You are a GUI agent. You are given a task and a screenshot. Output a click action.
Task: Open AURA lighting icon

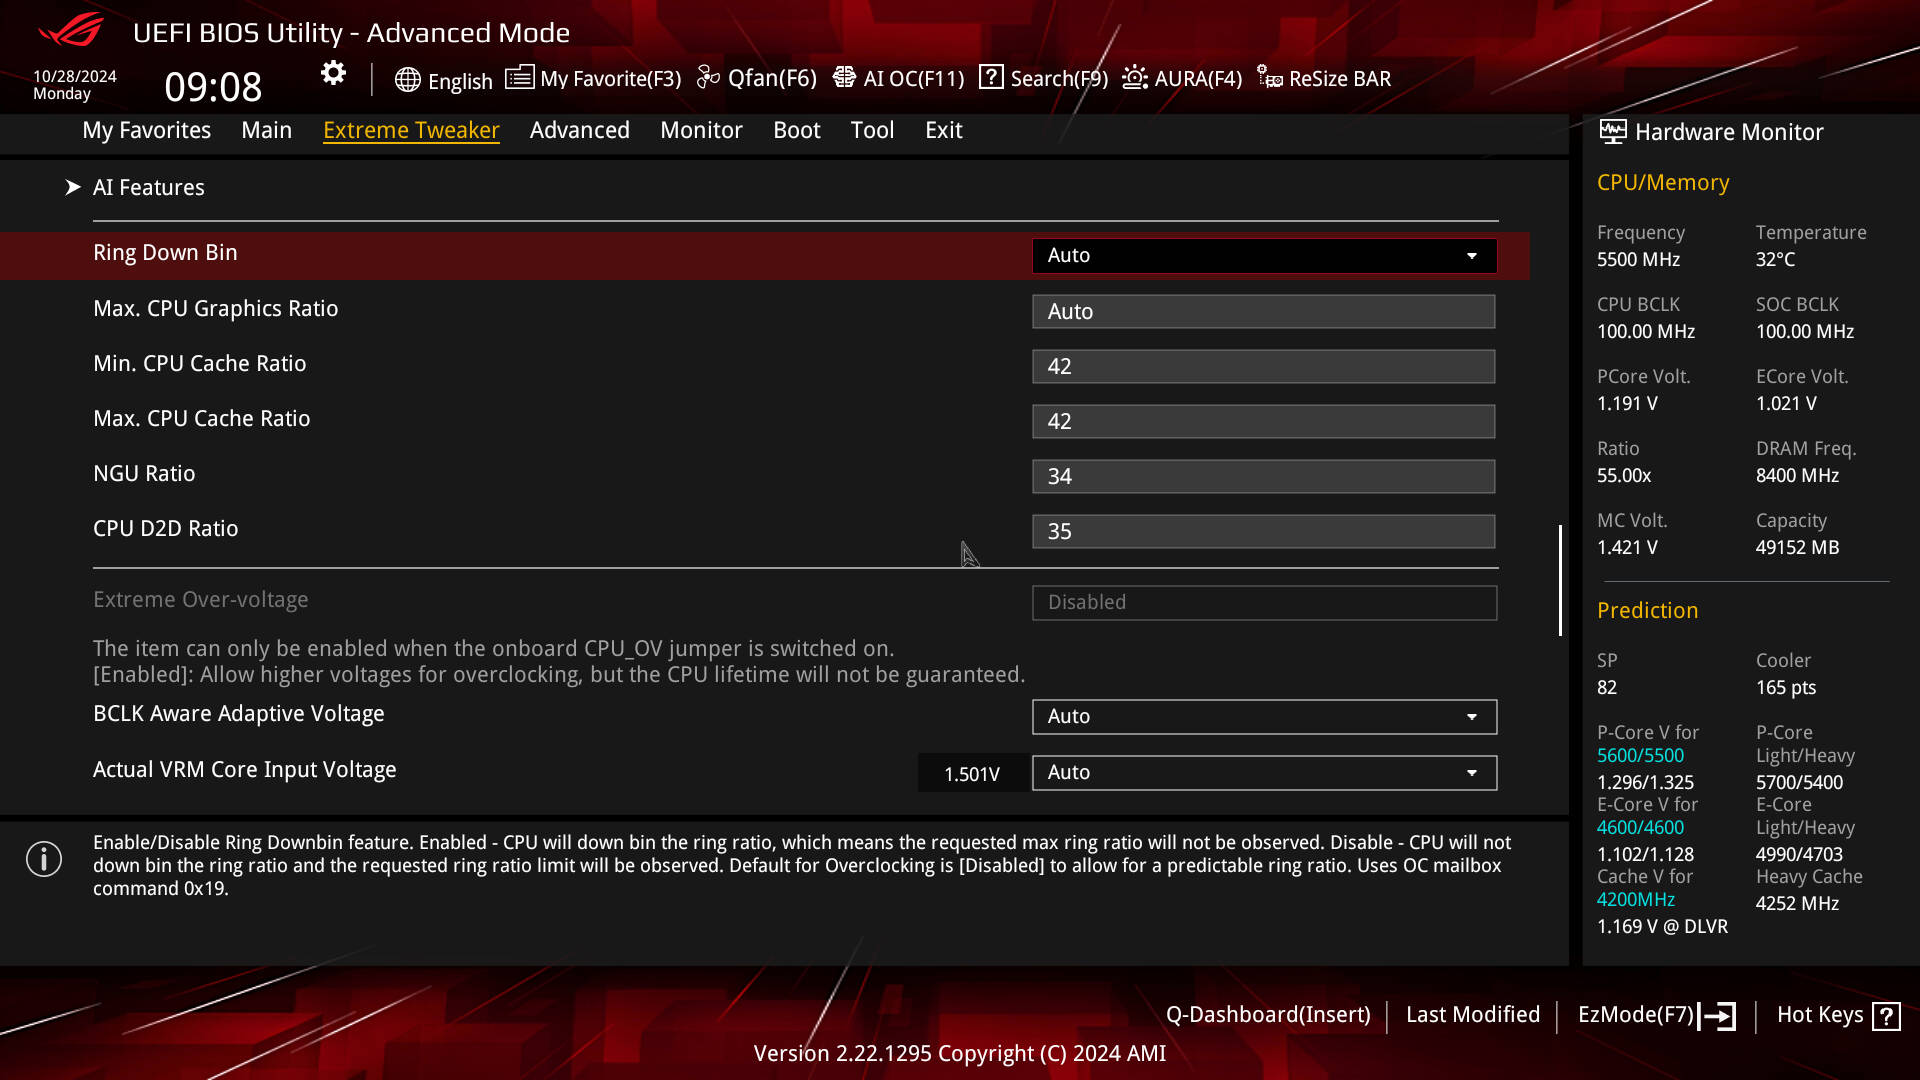(x=1135, y=78)
